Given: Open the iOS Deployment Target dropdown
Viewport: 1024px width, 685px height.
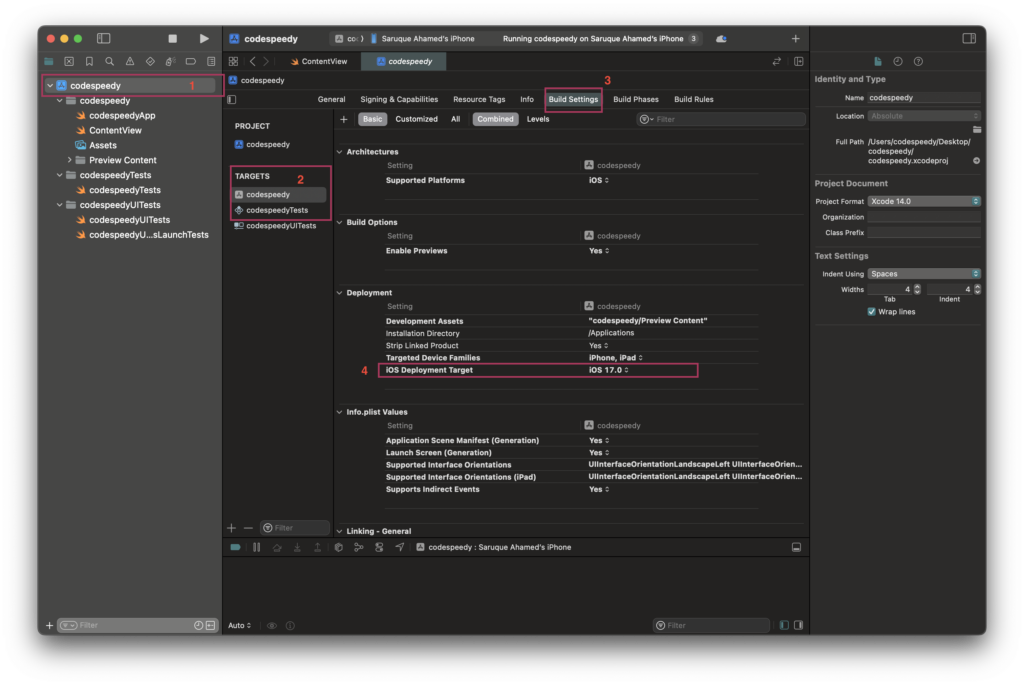Looking at the screenshot, I should [609, 370].
